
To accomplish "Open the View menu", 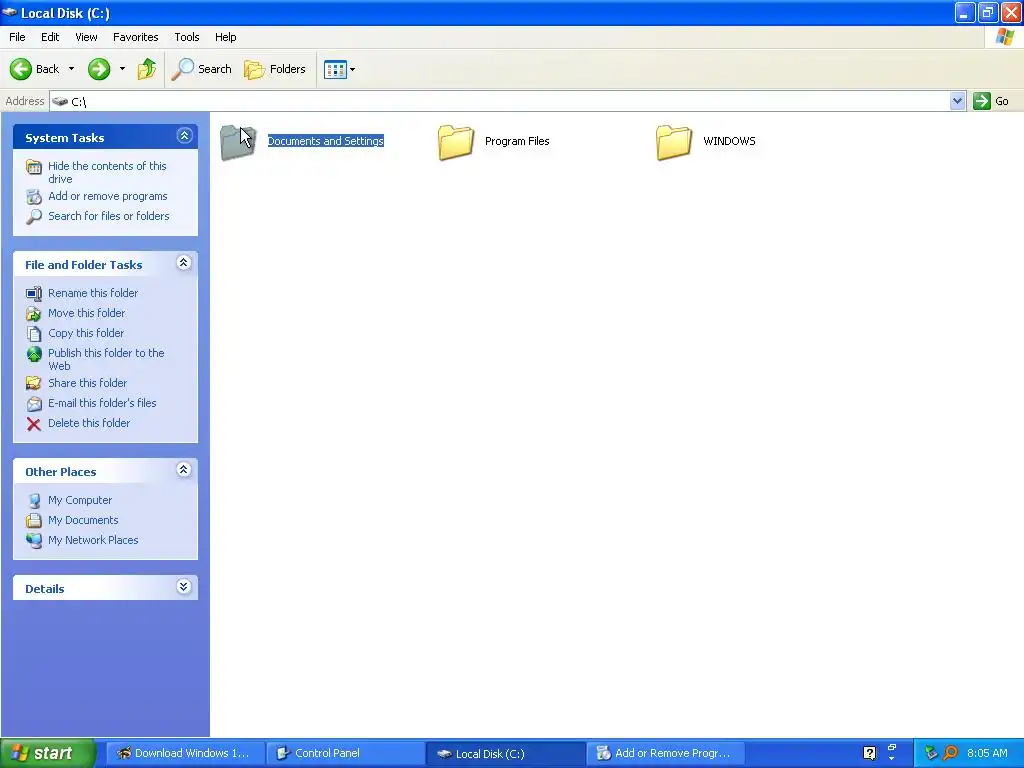I will pyautogui.click(x=86, y=37).
